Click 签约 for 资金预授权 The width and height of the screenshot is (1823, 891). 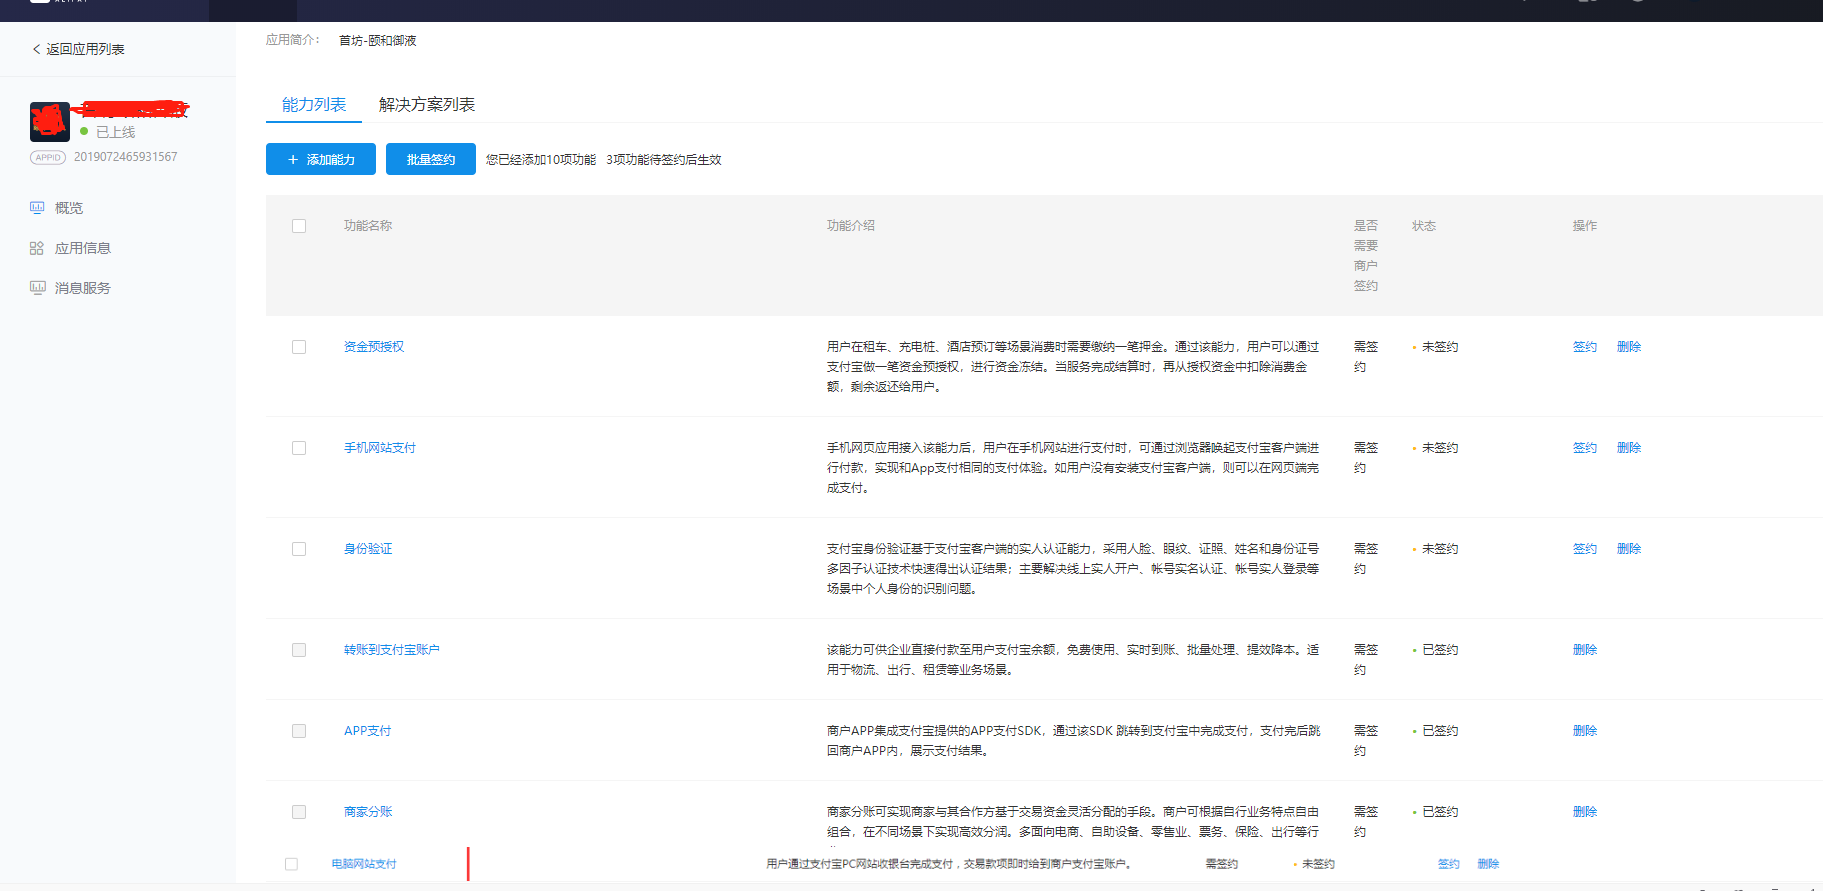tap(1585, 347)
